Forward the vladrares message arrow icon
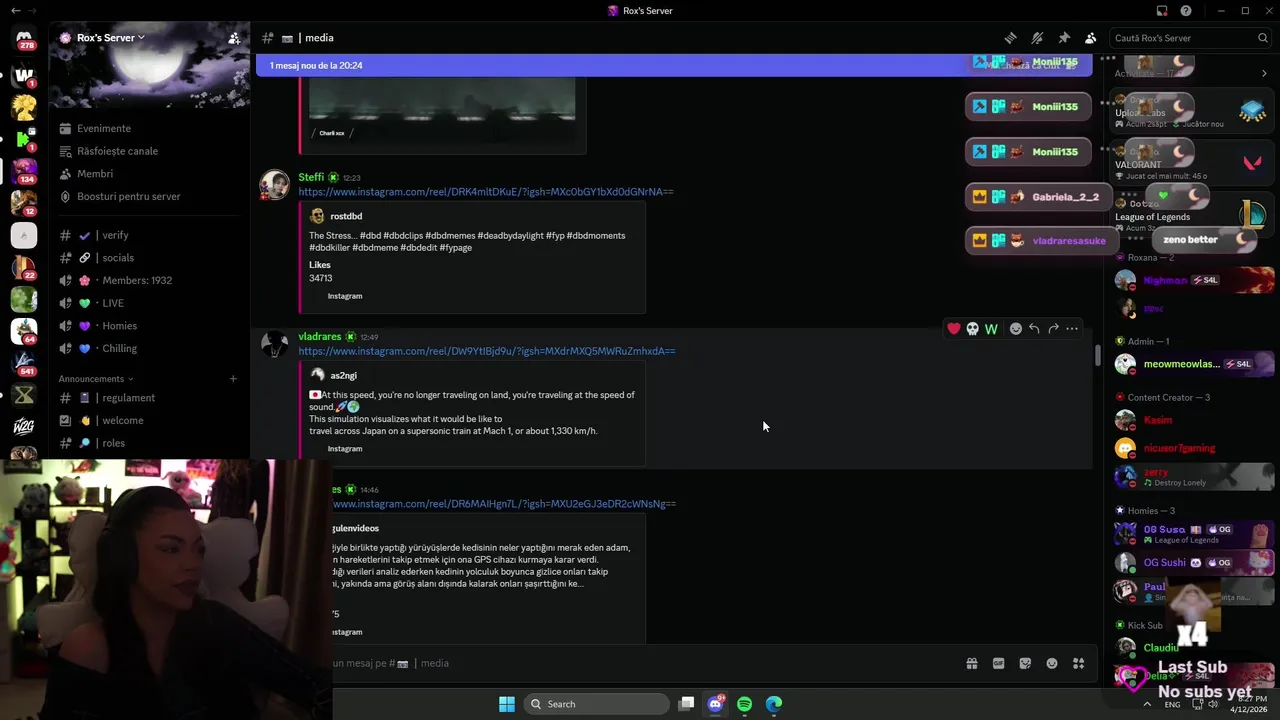 1053,329
